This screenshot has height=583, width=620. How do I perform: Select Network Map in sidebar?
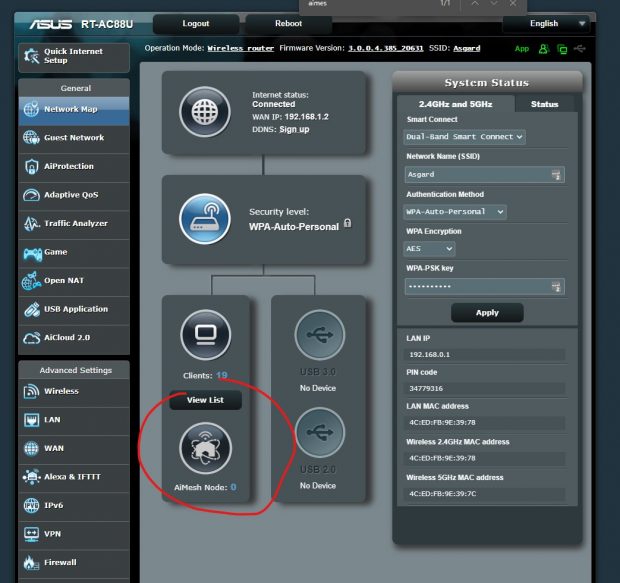tap(74, 110)
